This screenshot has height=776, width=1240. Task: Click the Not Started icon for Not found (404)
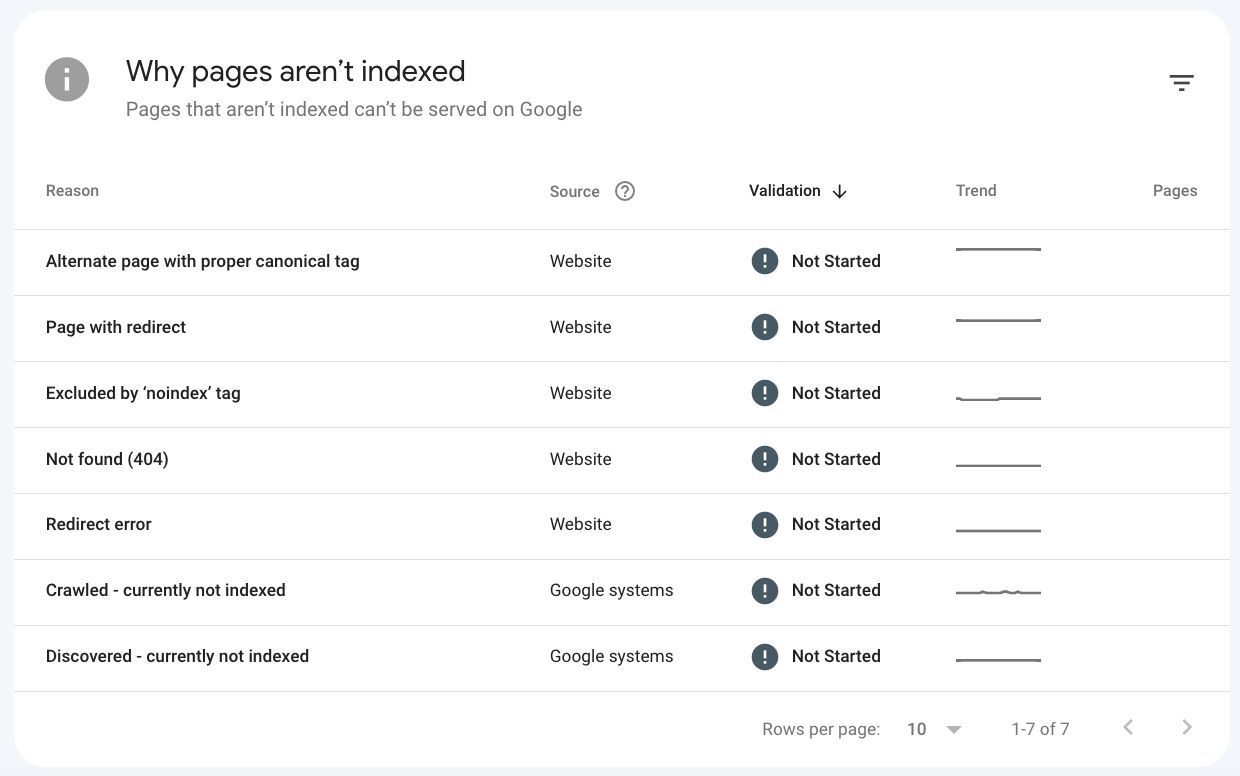point(765,459)
